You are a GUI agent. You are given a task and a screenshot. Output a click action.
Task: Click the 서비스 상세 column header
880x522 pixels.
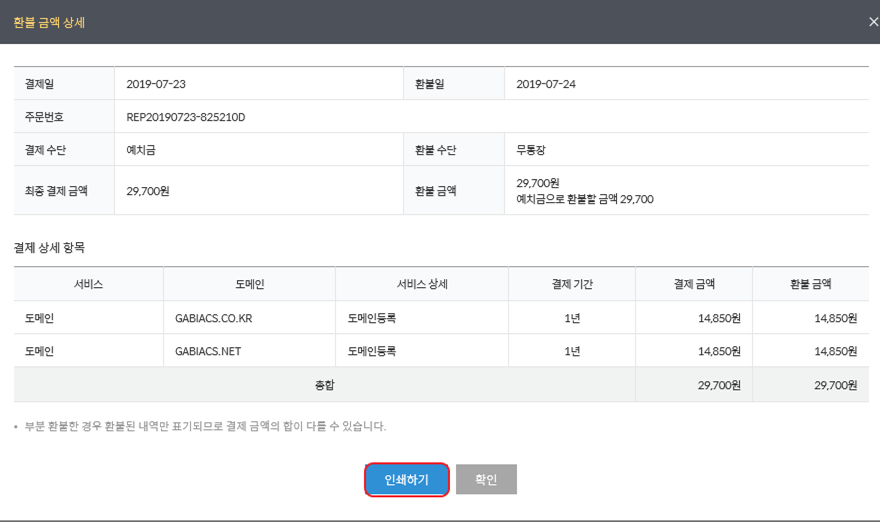coord(422,284)
